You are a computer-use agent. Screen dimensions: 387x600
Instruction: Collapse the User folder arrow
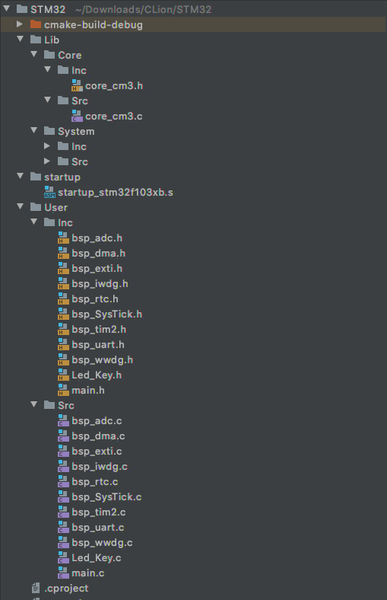point(20,207)
